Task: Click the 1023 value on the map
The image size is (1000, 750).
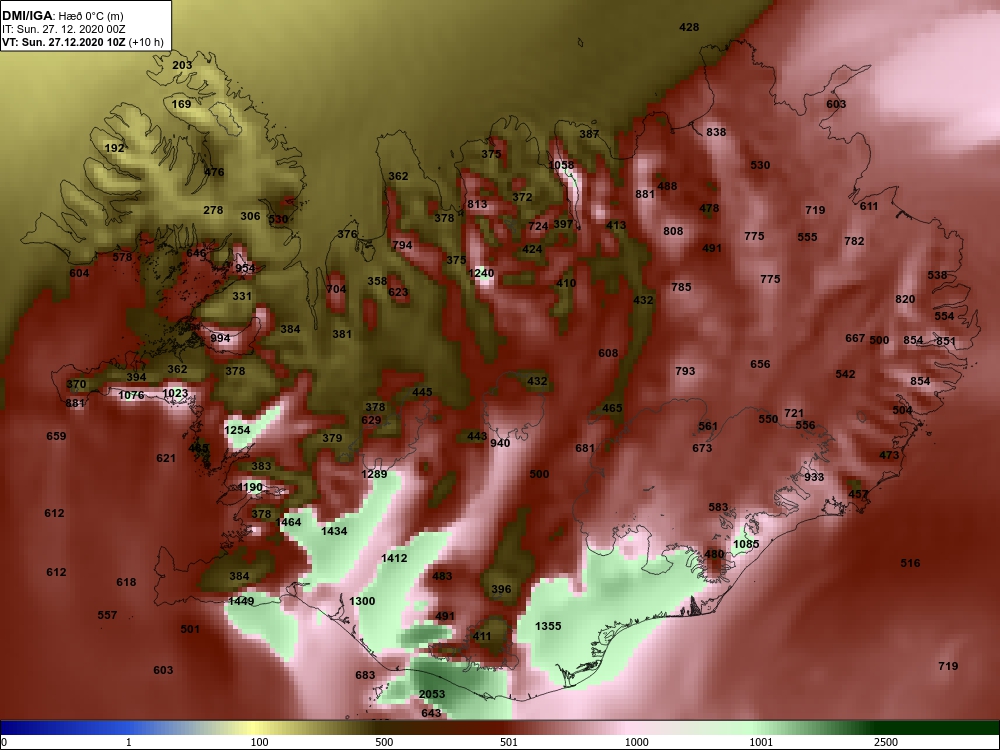Action: coord(175,393)
